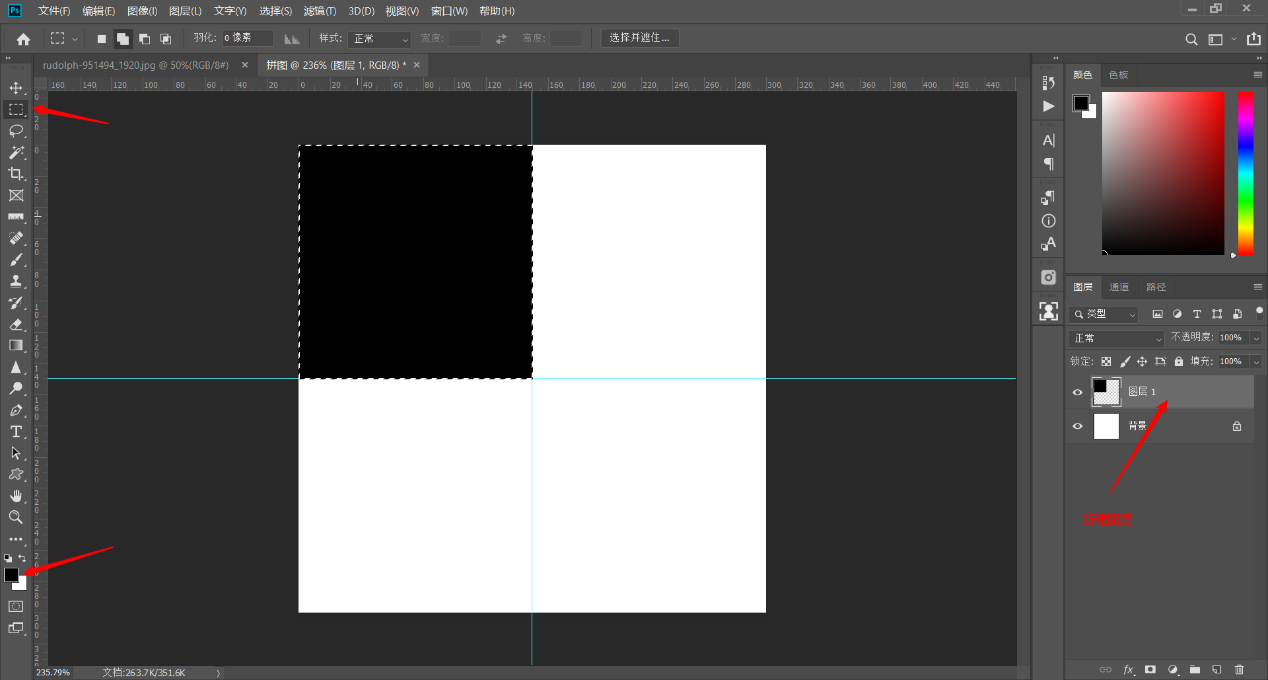Add a layer mask
1268x680 pixels.
1151,669
